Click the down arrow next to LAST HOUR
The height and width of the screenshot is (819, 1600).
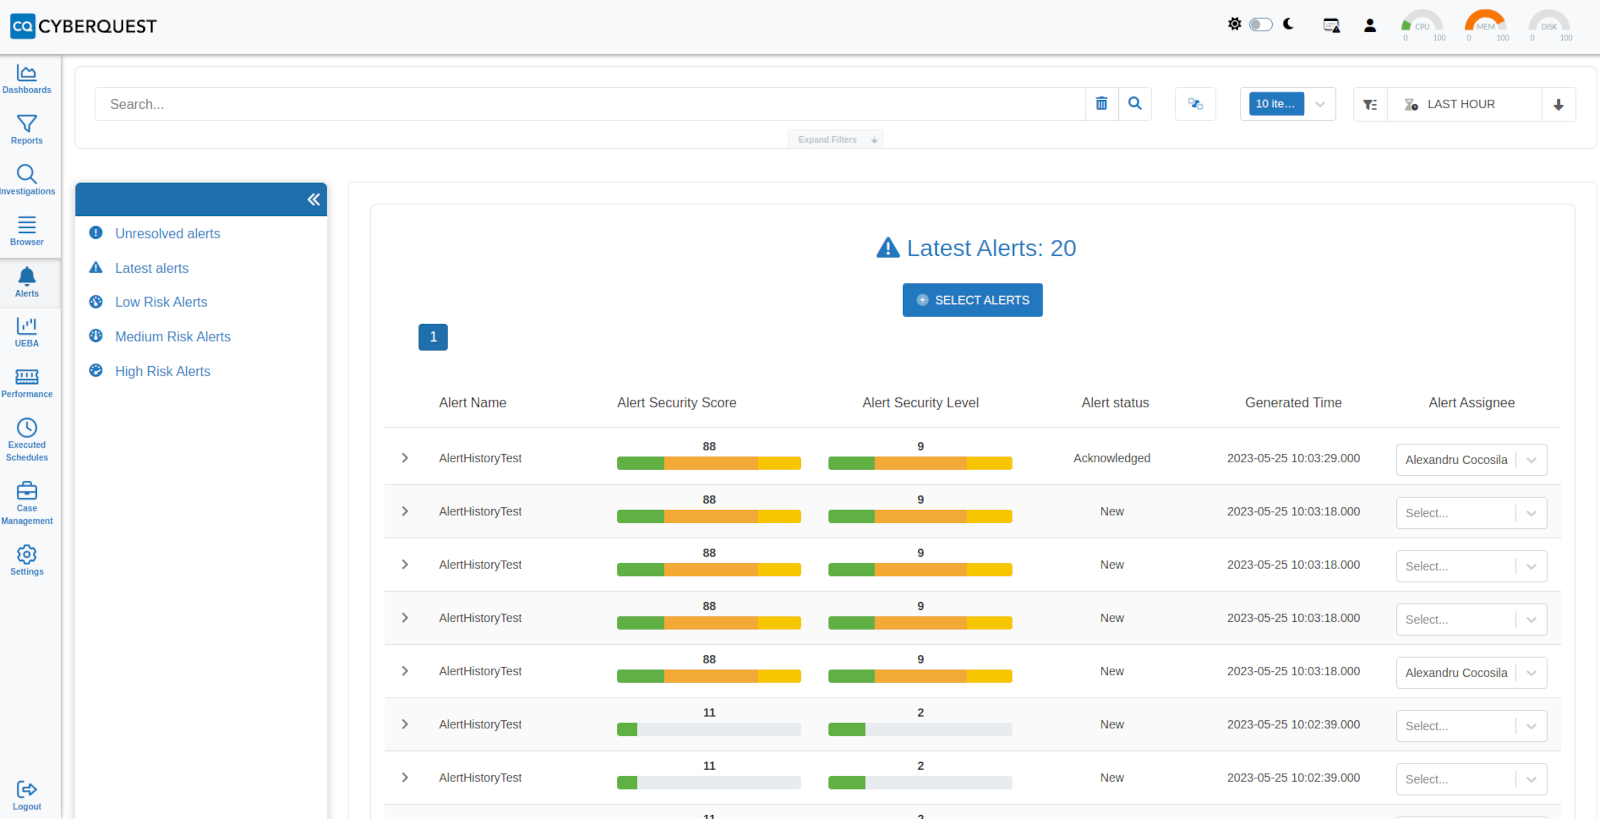[1558, 104]
